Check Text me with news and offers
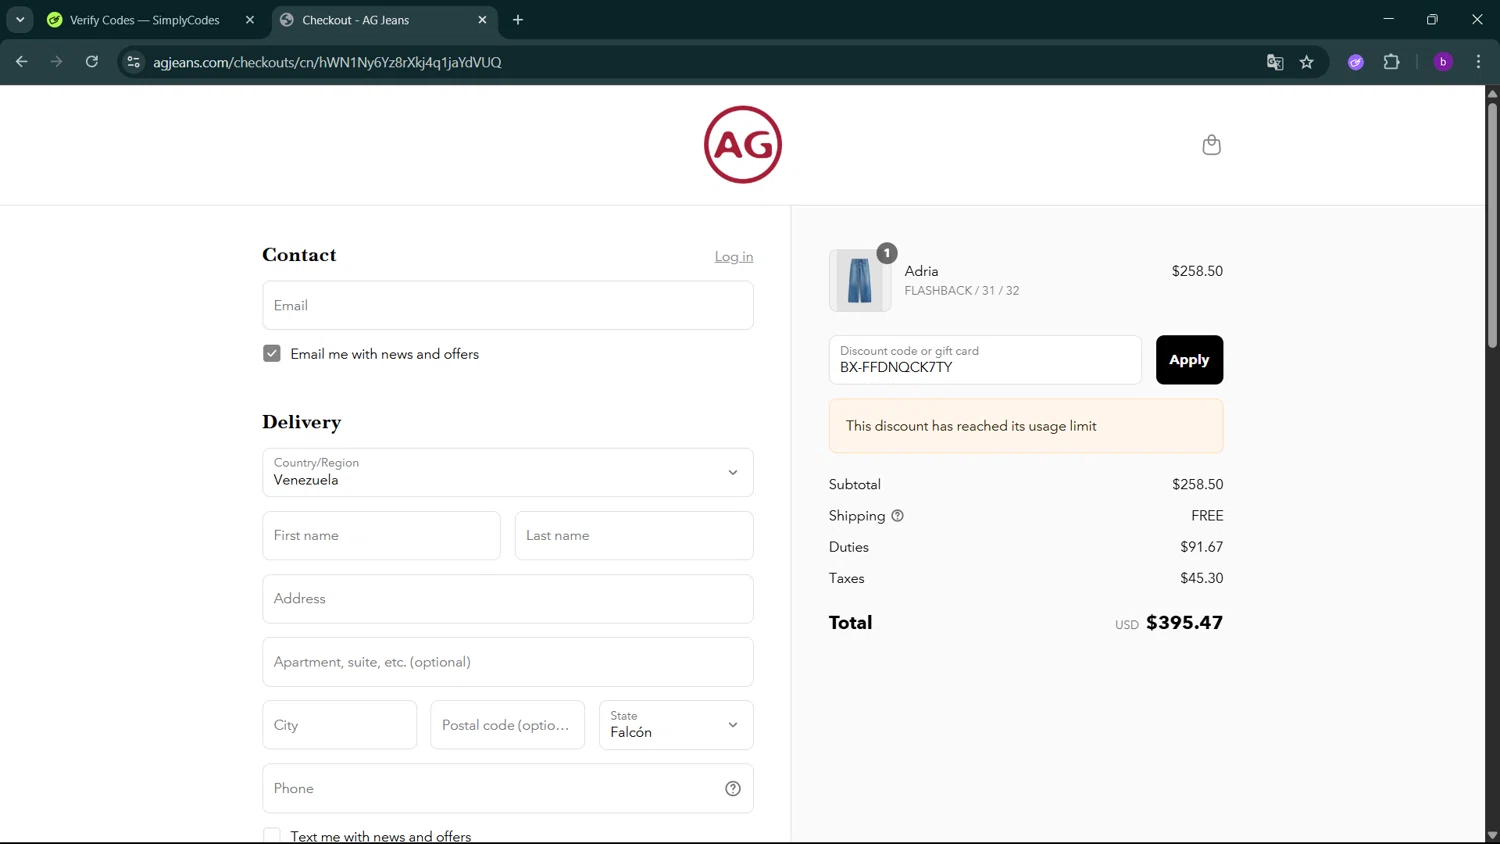 (272, 836)
